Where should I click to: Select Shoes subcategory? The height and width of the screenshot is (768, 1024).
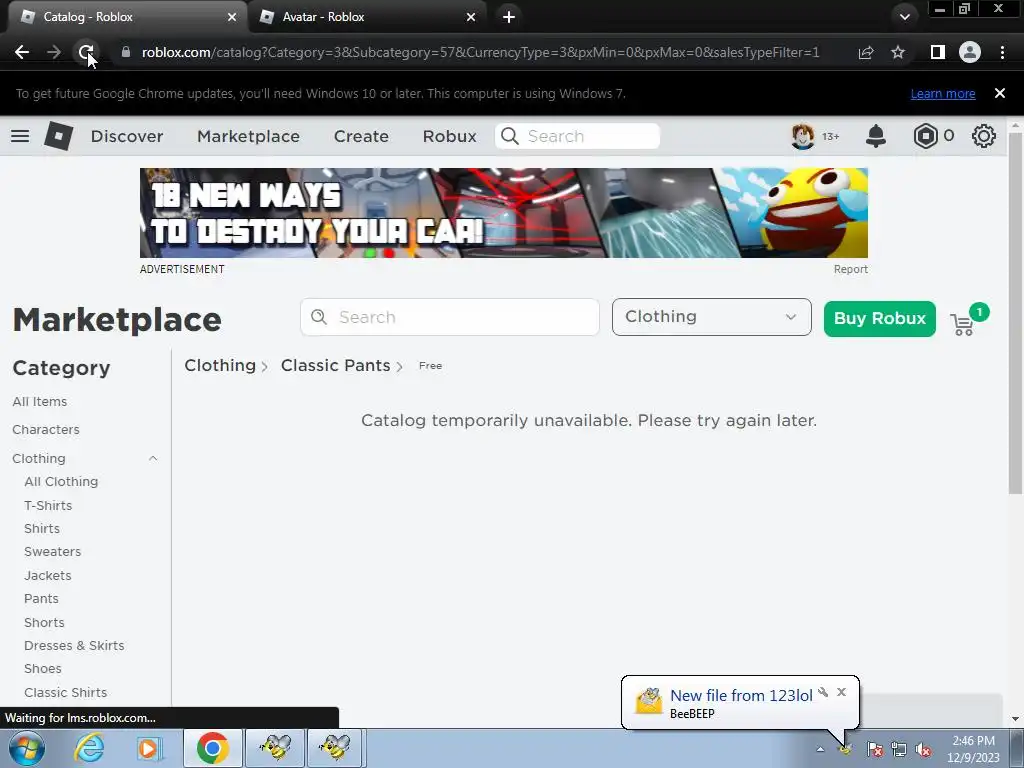pos(43,669)
